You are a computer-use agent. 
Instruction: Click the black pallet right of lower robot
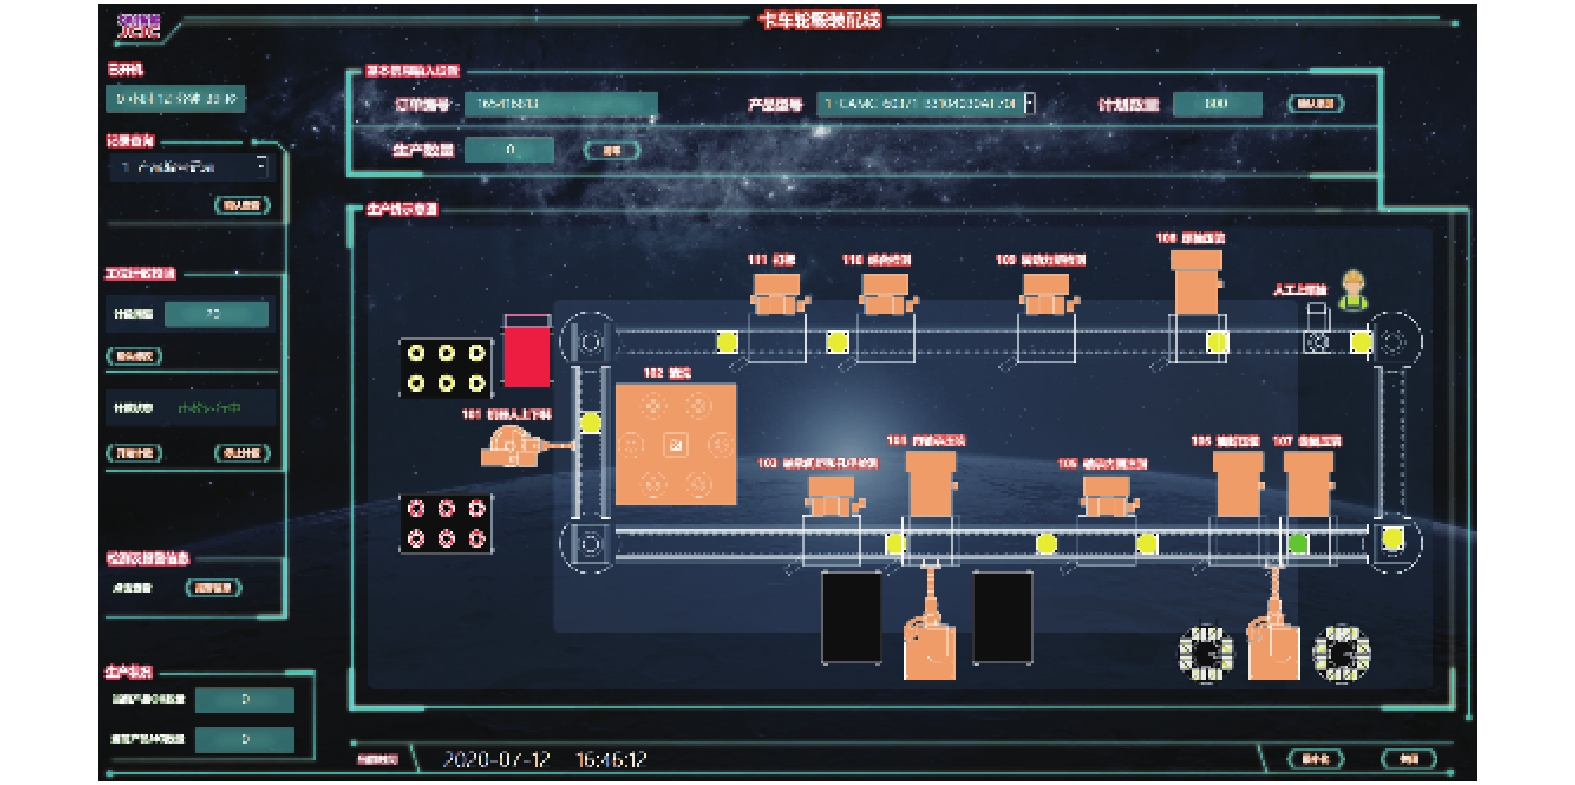coord(1003,617)
